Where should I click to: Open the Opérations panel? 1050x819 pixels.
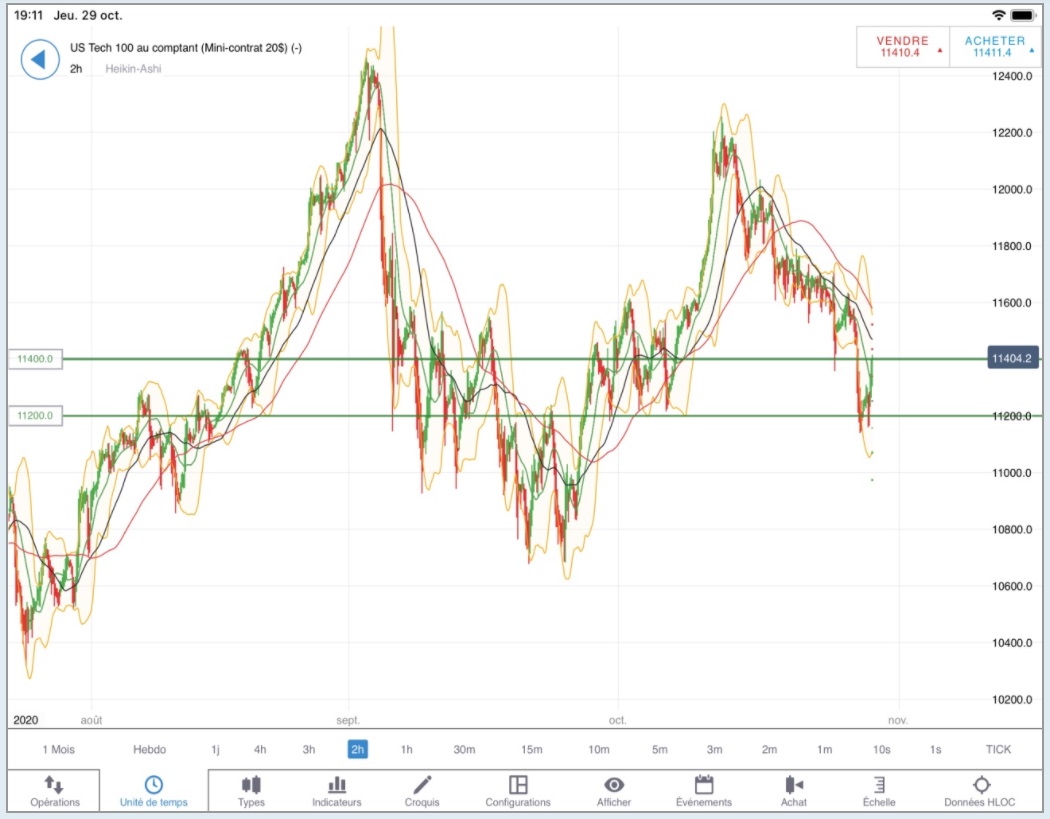[54, 790]
